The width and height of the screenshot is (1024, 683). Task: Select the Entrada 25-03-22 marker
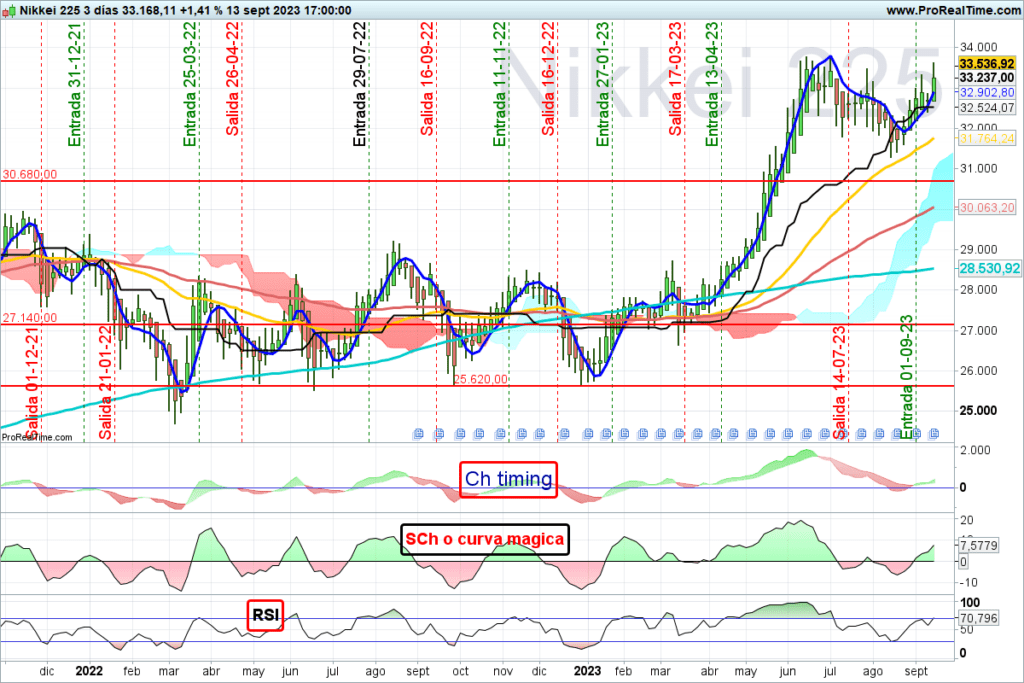point(190,85)
